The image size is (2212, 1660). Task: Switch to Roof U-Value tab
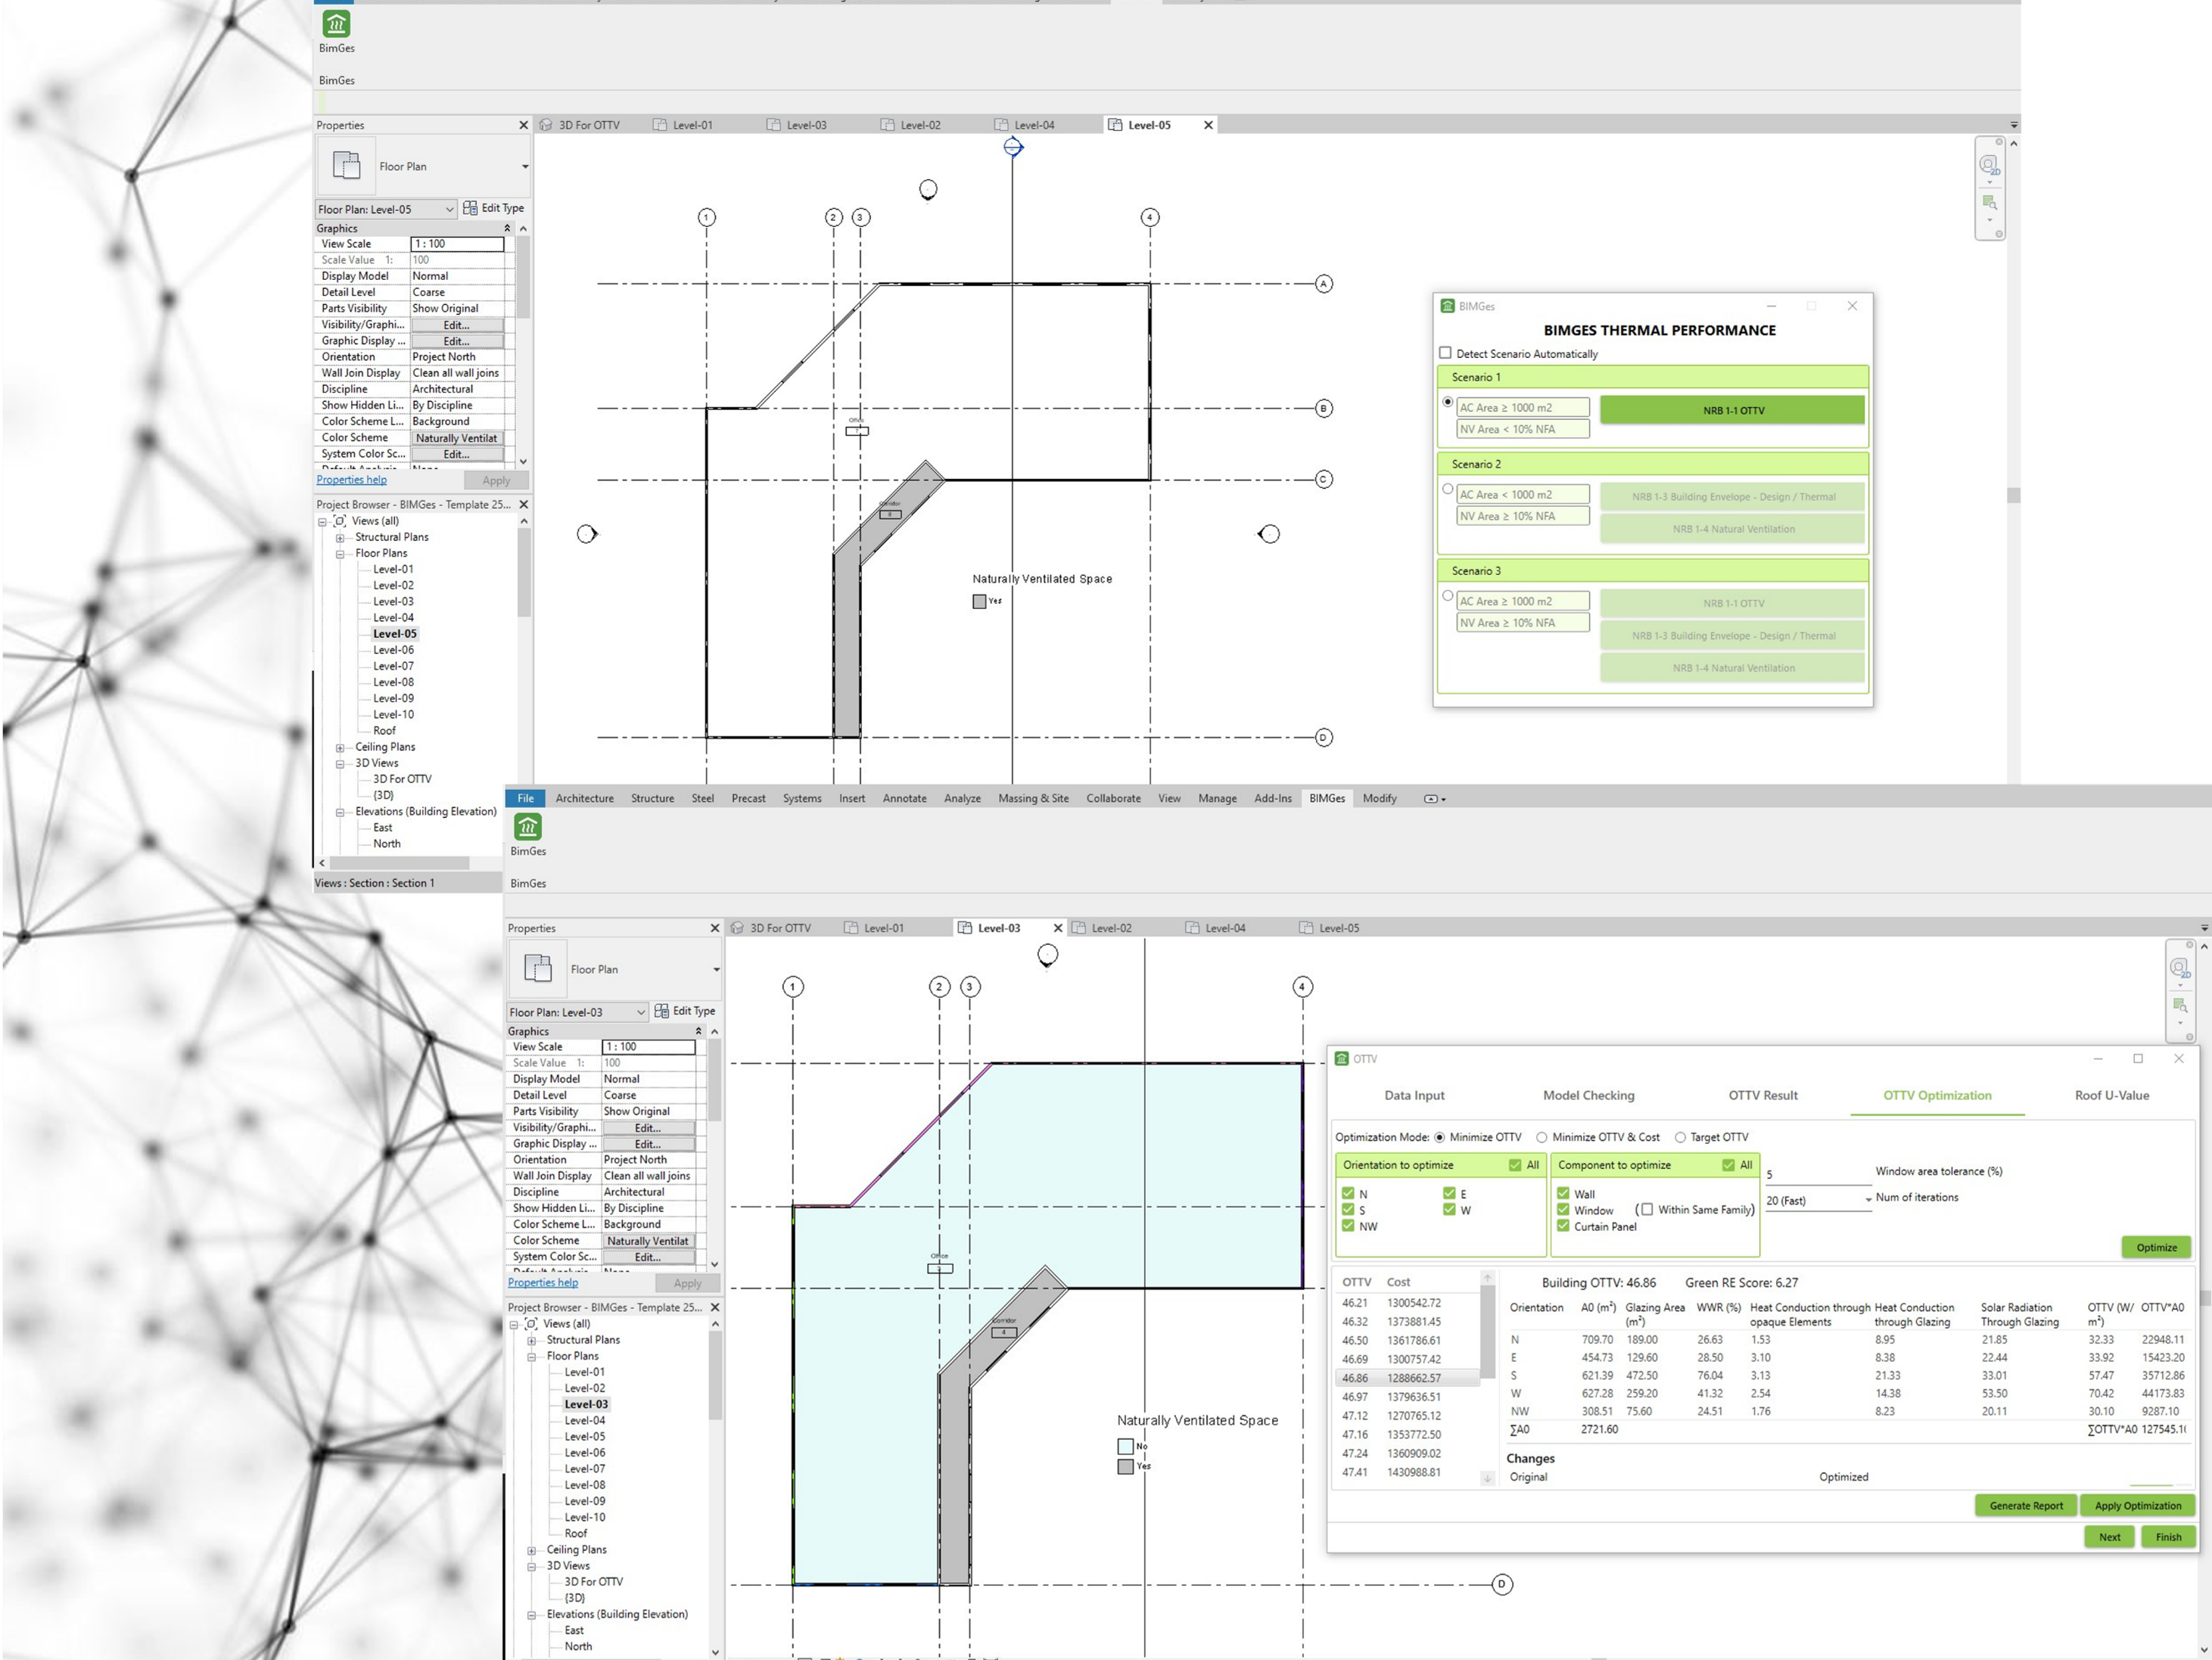click(2111, 1095)
